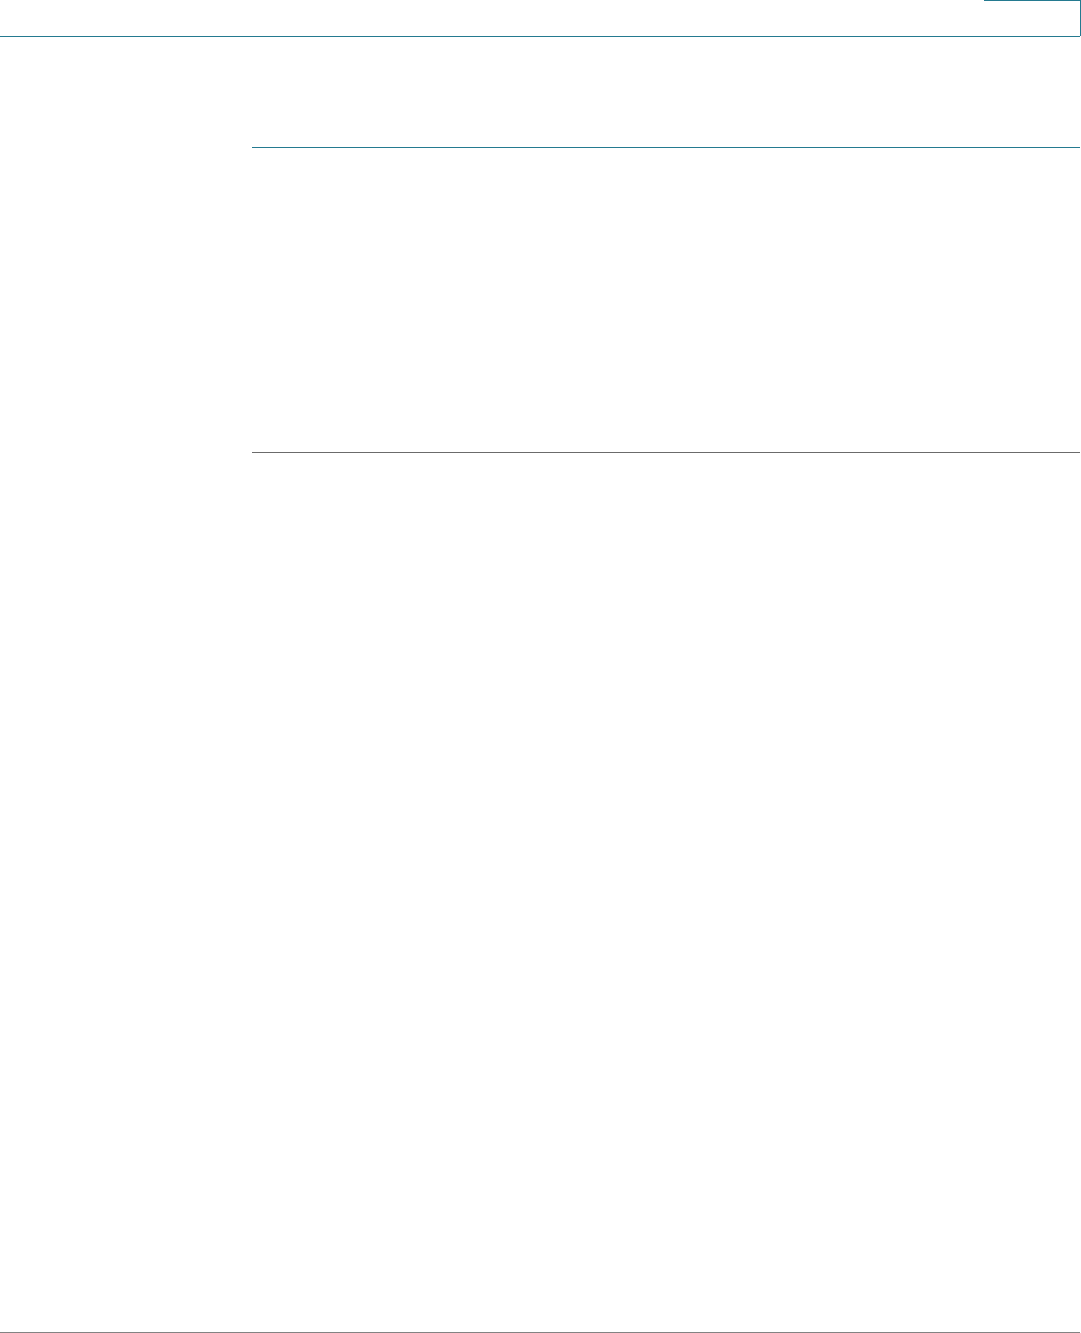Click inside blank area between the two rules
Screen dimensions: 1081x1333
665,300
